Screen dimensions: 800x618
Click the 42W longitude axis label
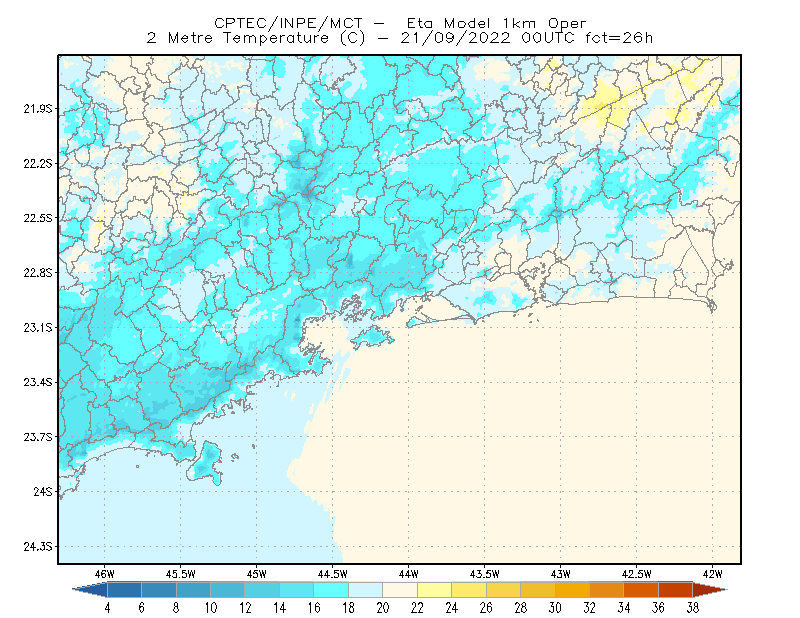(x=712, y=574)
